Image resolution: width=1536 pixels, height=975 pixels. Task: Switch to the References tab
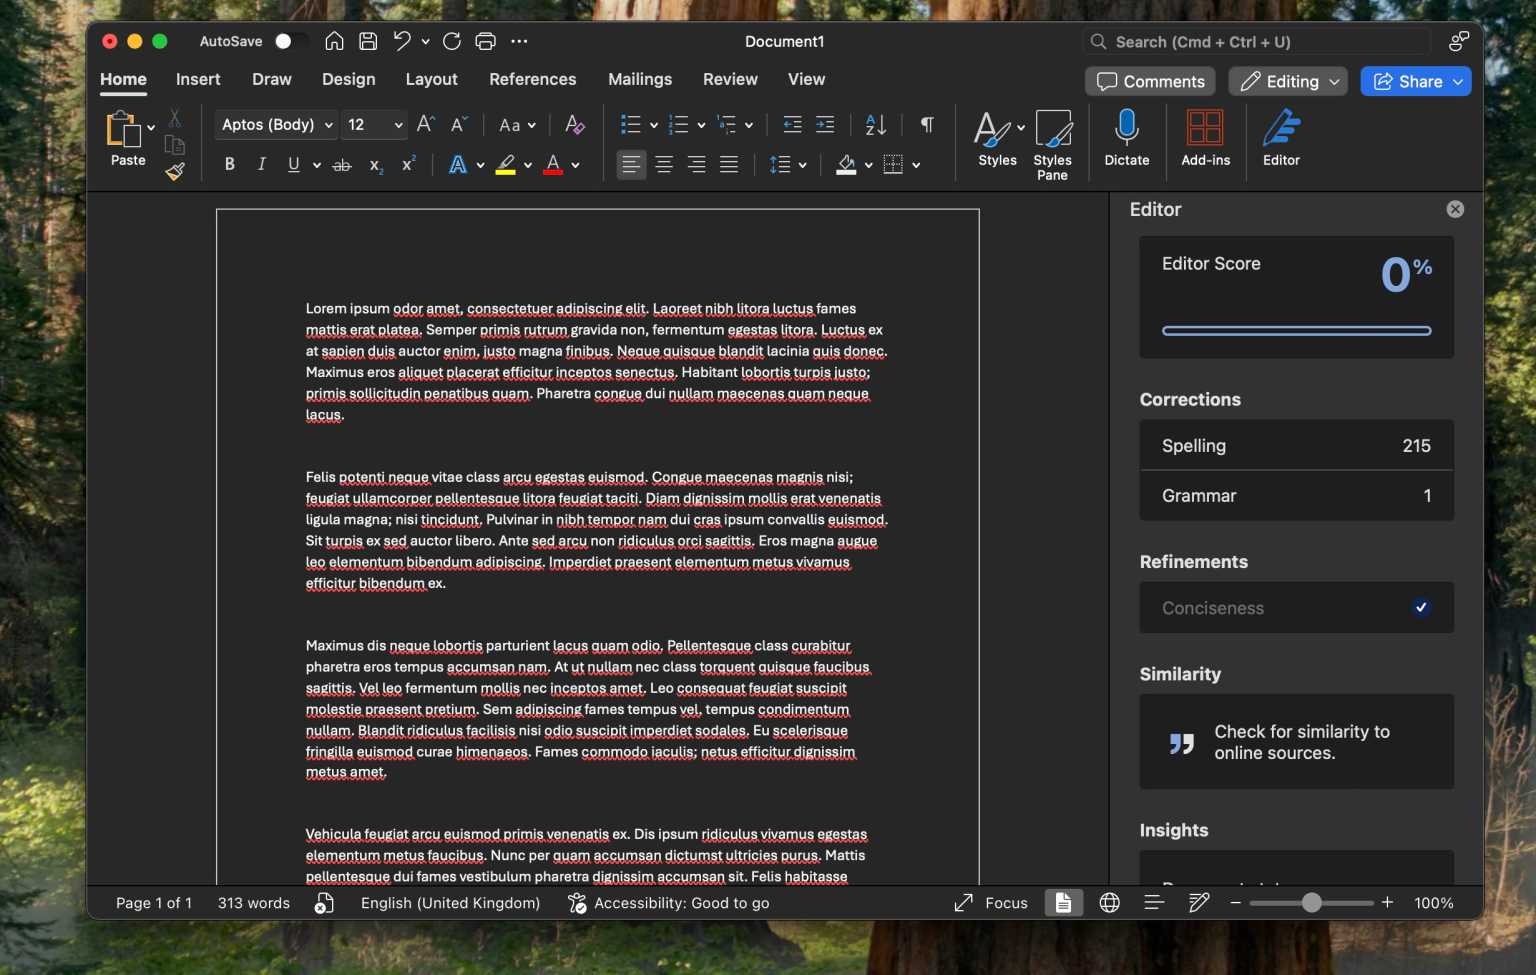tap(533, 79)
